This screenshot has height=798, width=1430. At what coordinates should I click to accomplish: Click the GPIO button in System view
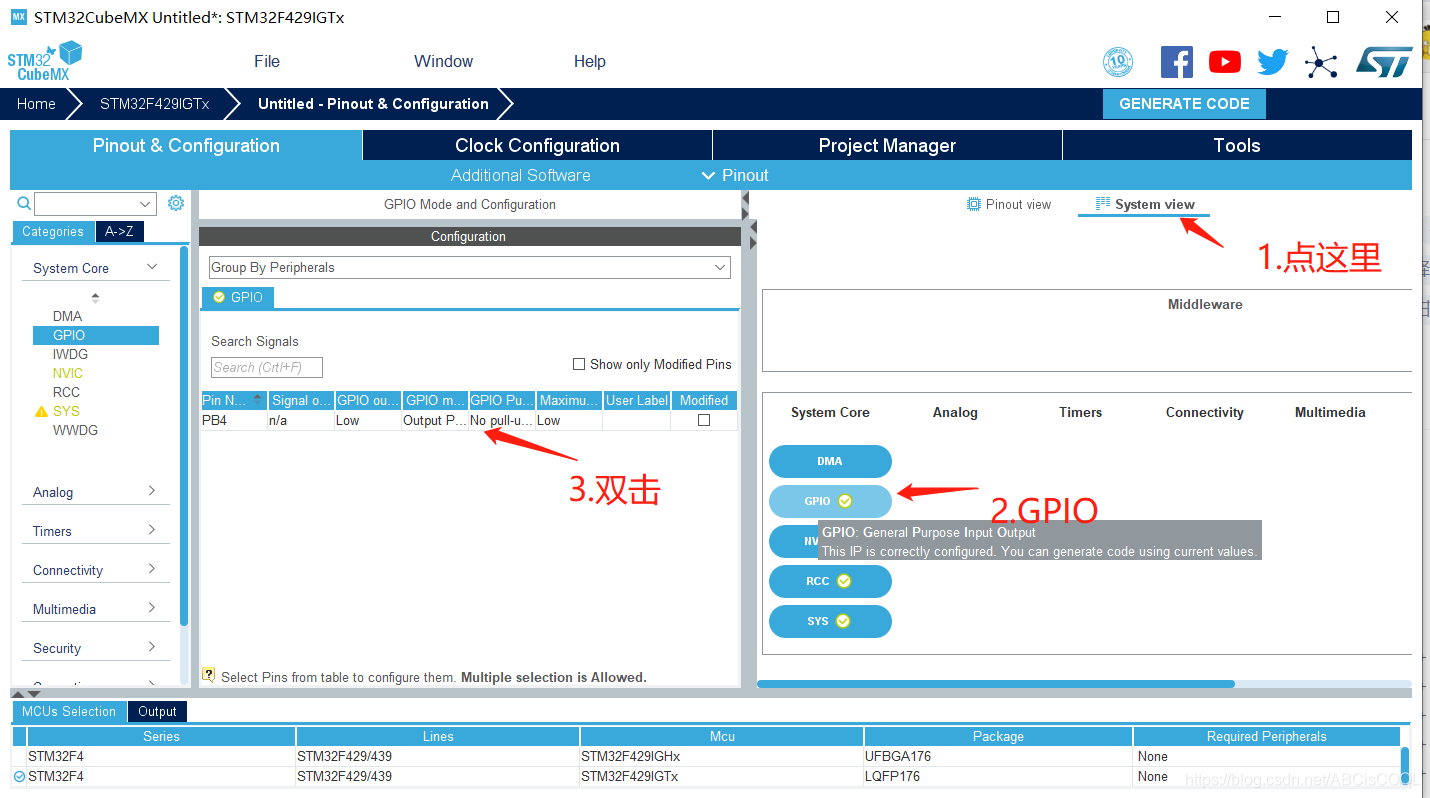coord(830,501)
